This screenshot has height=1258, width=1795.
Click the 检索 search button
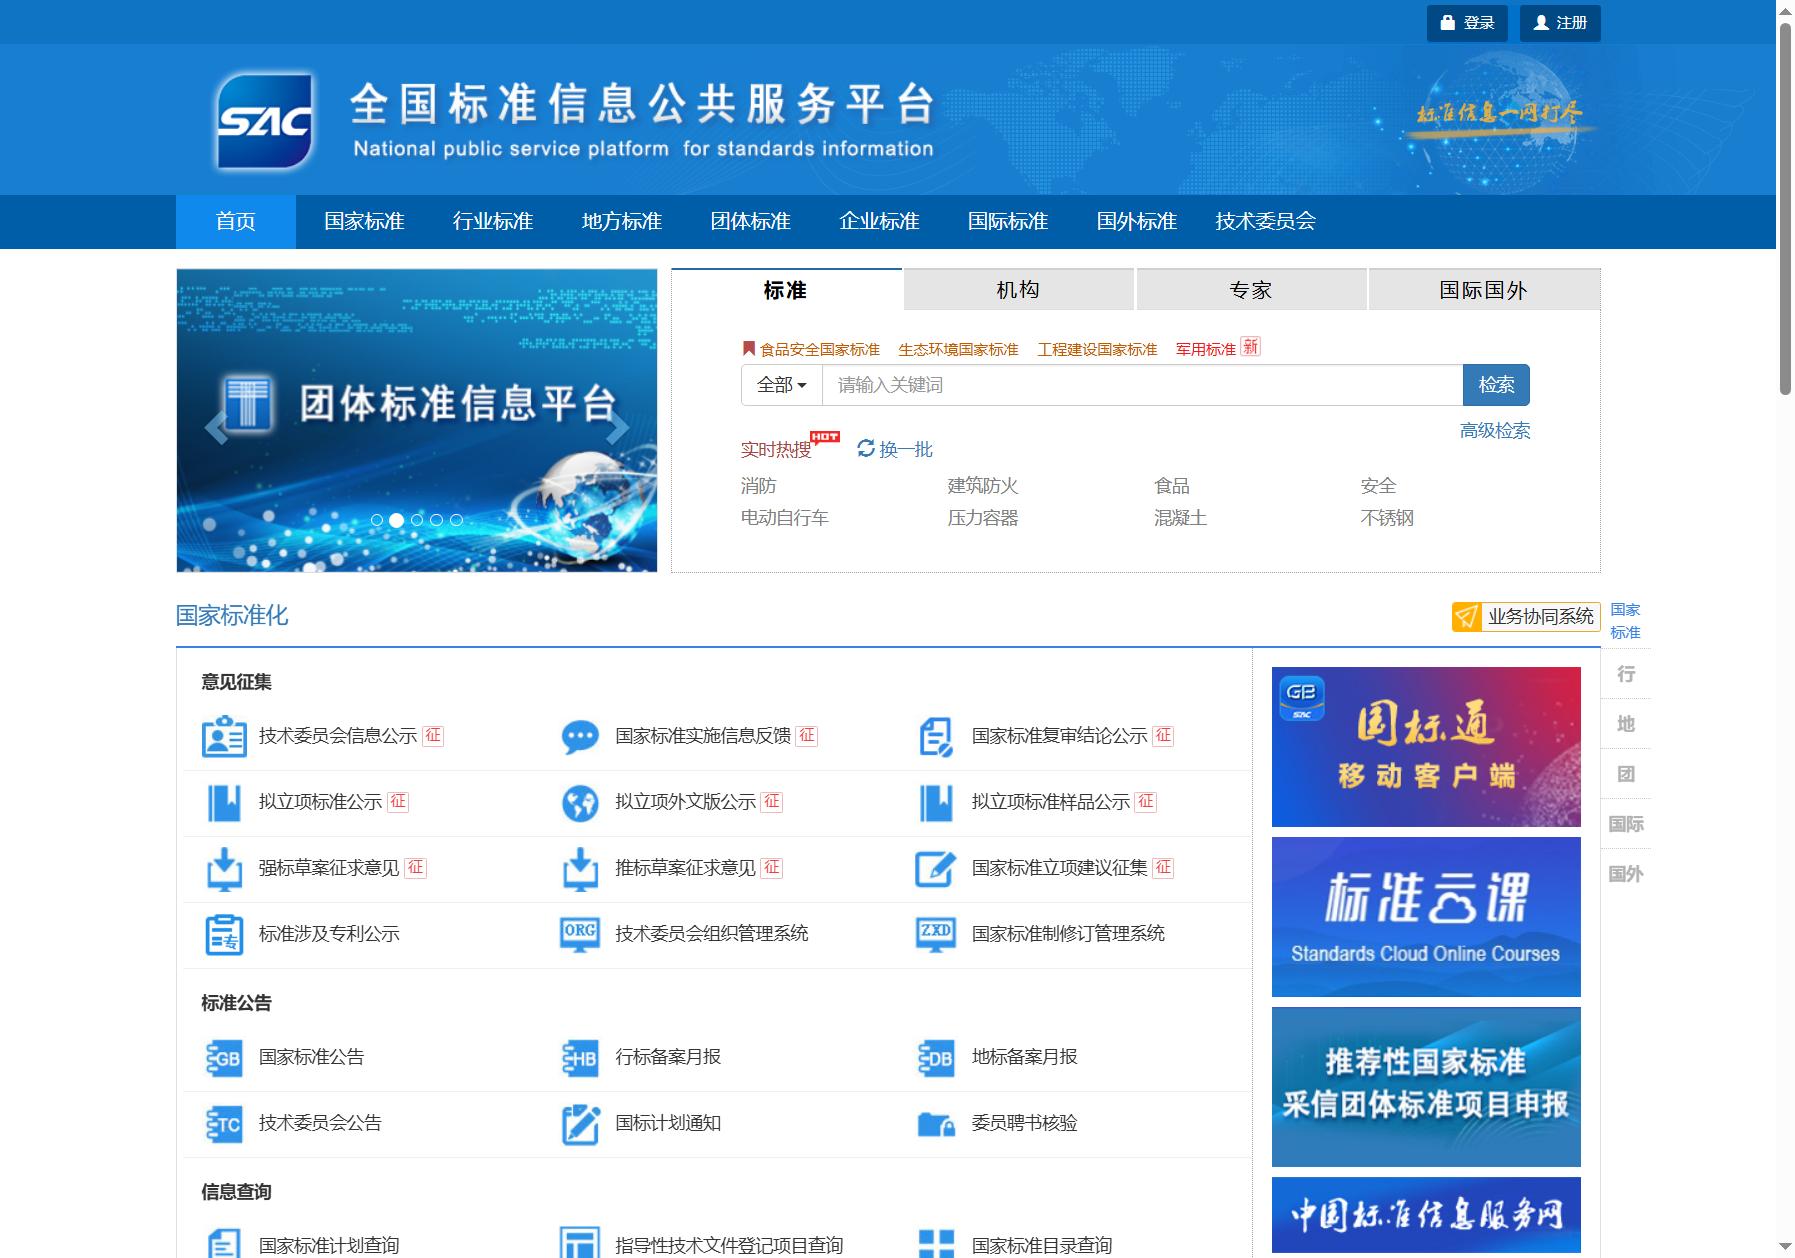click(x=1496, y=385)
